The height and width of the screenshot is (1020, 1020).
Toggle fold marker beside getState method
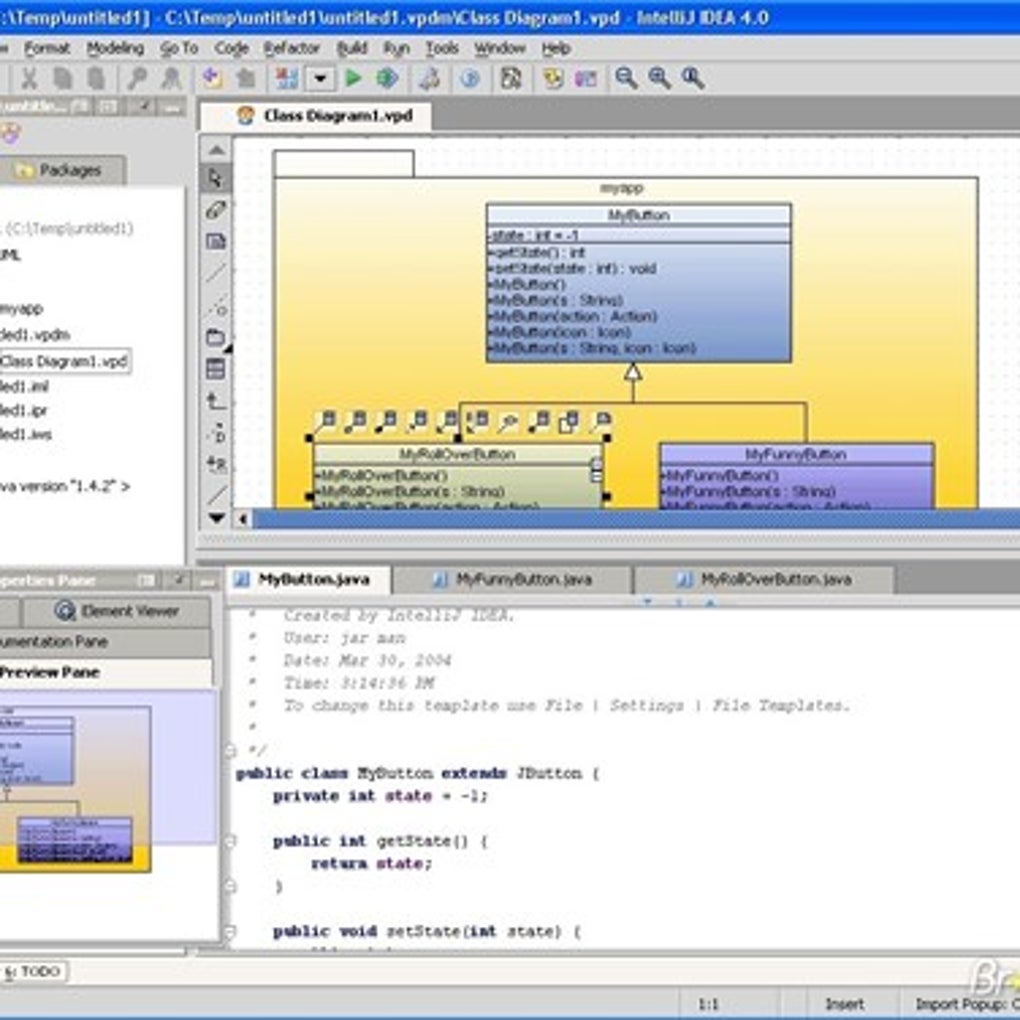coord(229,842)
